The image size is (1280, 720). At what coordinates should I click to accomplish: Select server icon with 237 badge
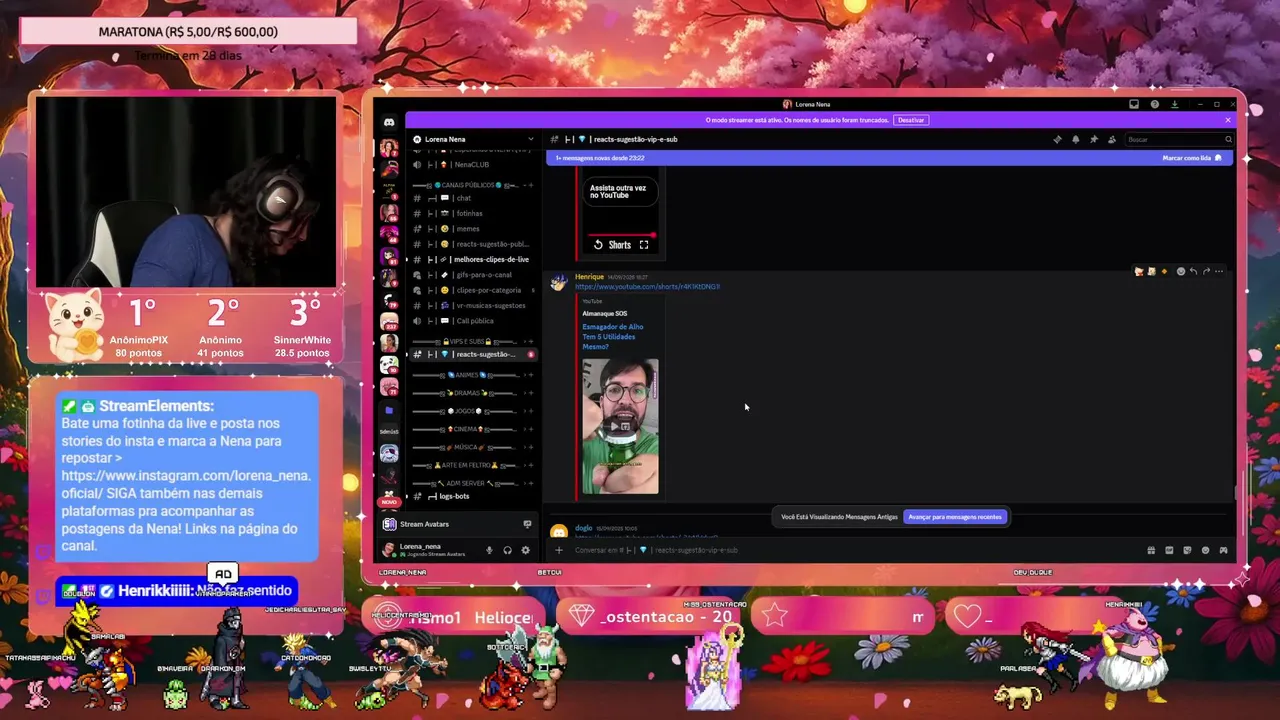click(x=389, y=321)
